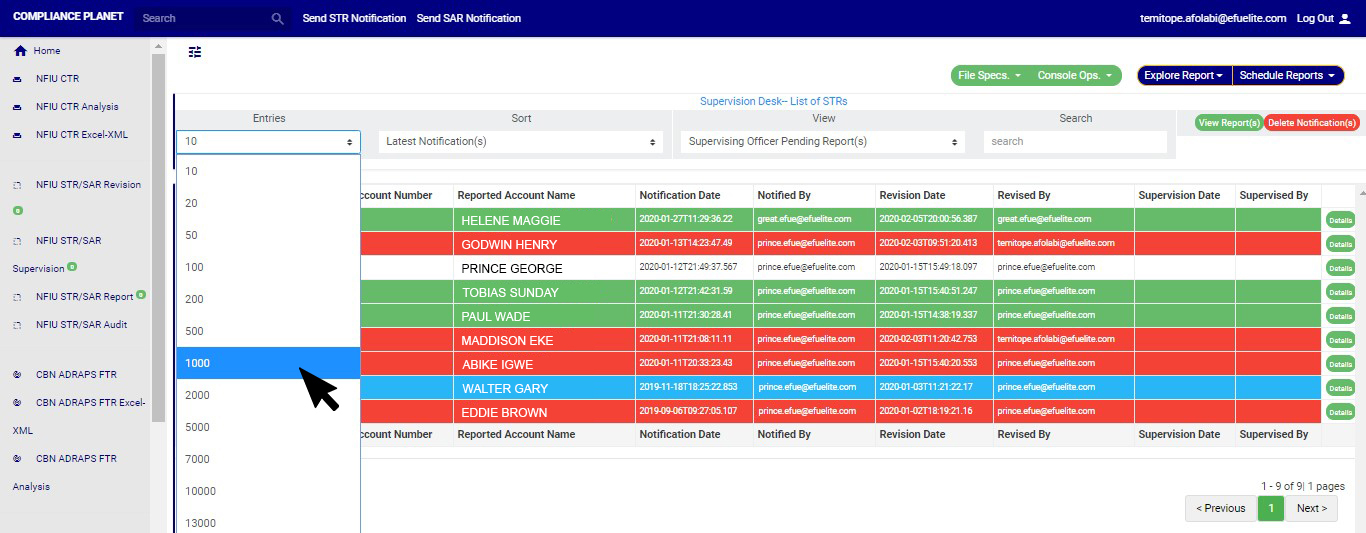This screenshot has height=533, width=1366.
Task: Open Details for the HELENE MAGGIE row
Action: 1340,220
